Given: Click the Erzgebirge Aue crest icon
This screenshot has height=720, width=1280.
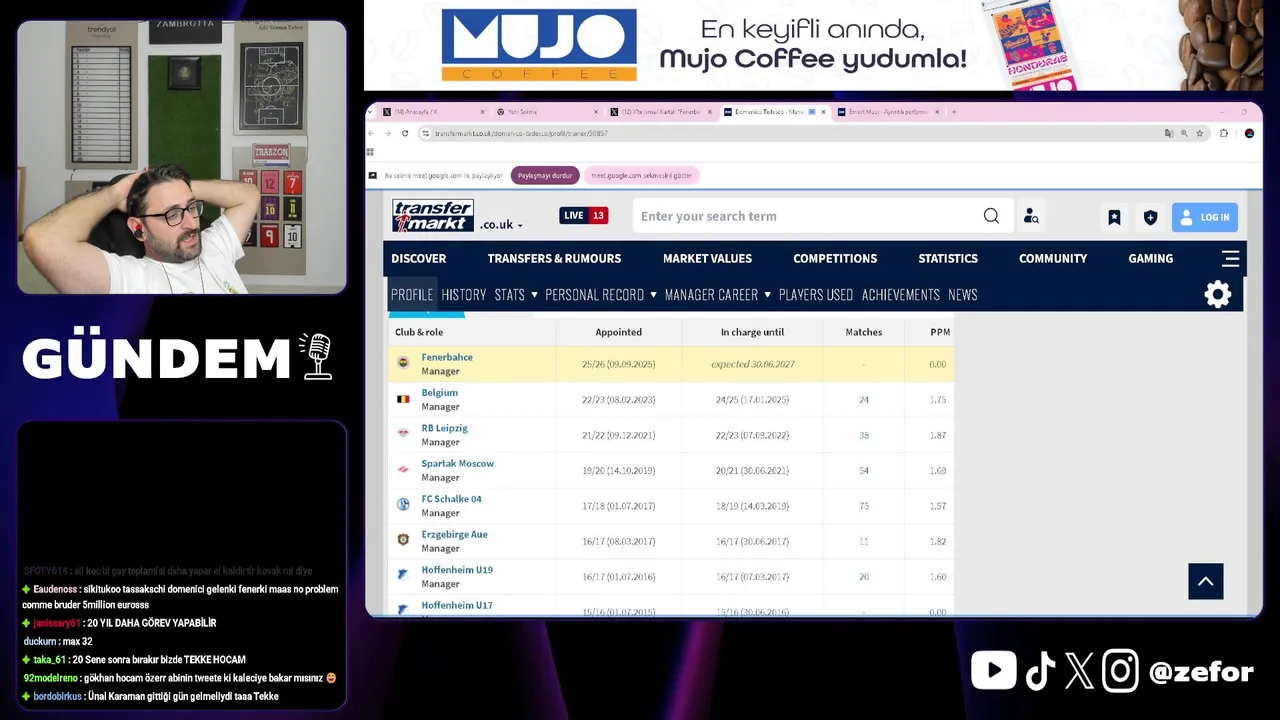Looking at the screenshot, I should pyautogui.click(x=403, y=540).
